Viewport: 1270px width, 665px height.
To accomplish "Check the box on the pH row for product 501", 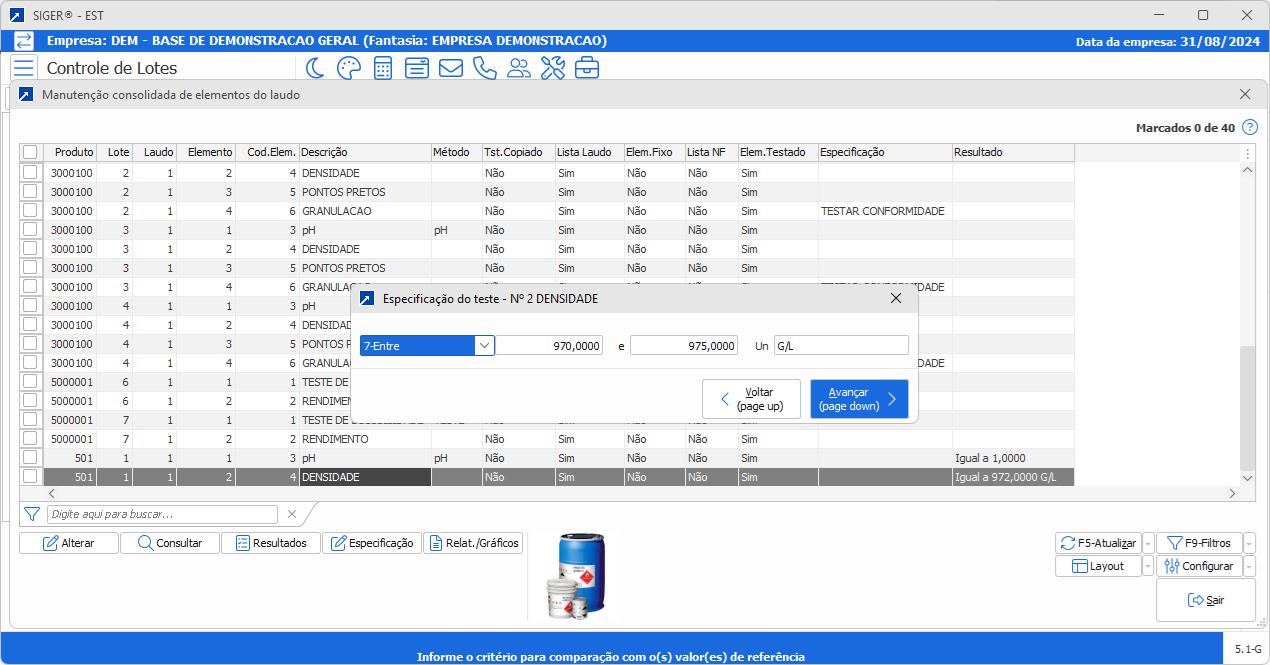I will click(x=30, y=458).
